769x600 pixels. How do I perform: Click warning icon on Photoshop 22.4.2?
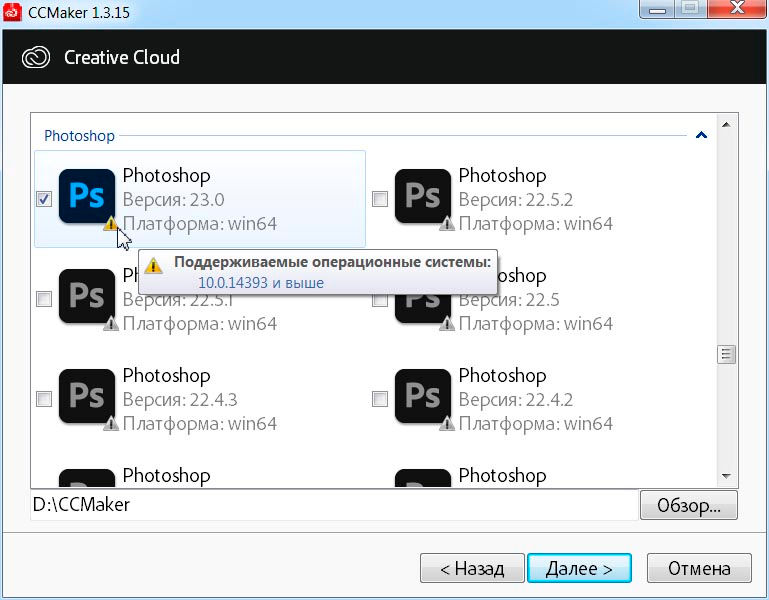click(447, 423)
